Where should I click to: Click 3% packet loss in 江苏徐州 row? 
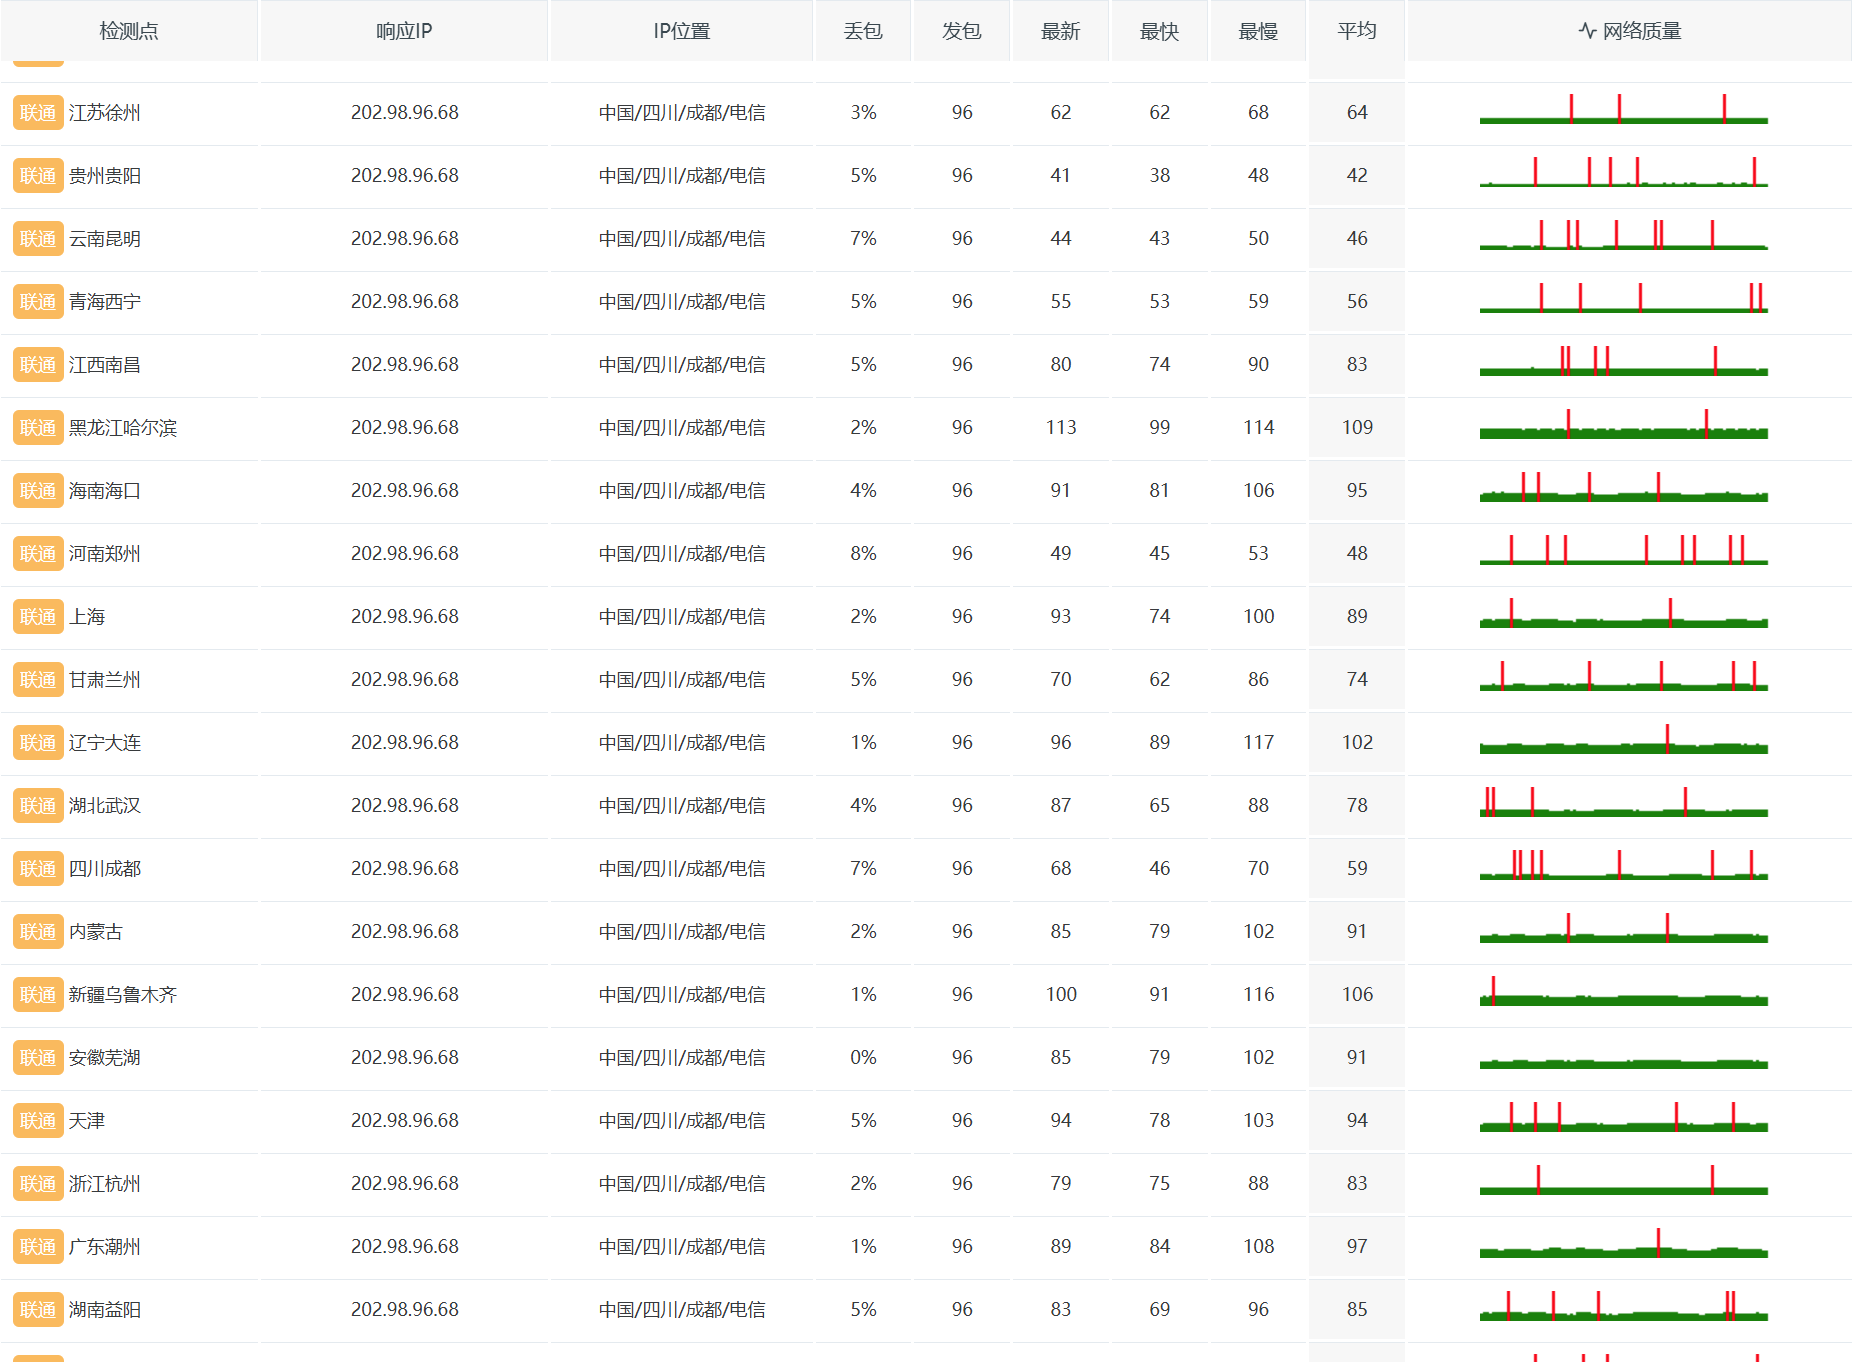[x=863, y=113]
